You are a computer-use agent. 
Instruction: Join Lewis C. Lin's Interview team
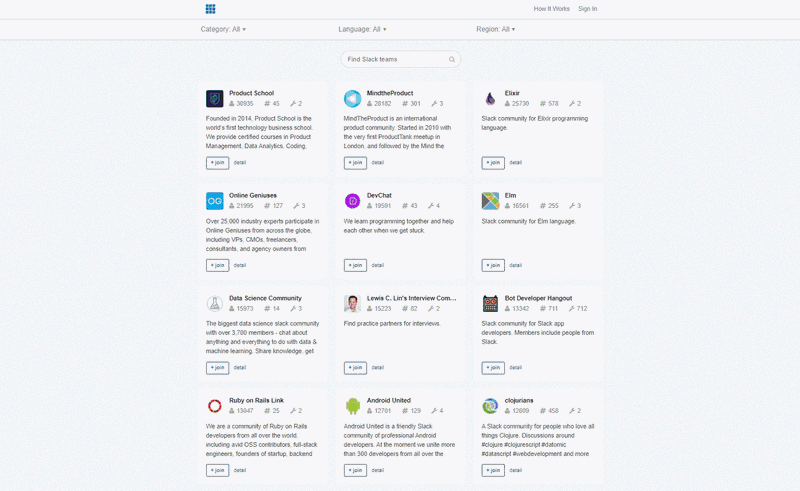(x=355, y=368)
